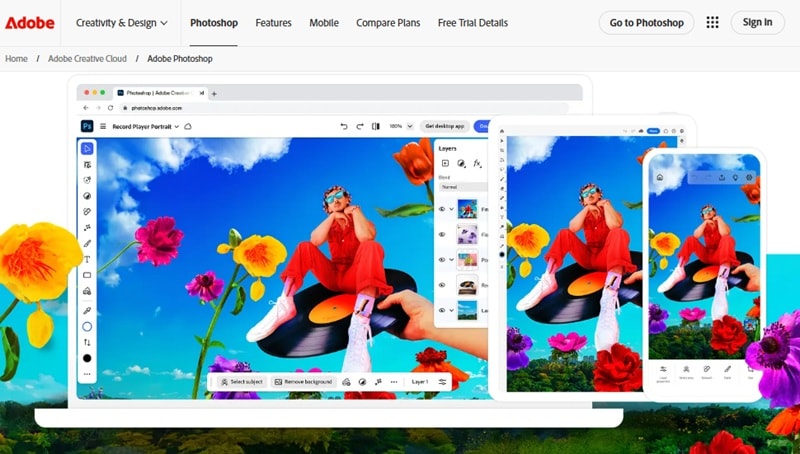The height and width of the screenshot is (454, 800).
Task: Click the add layer icon in Layers panel
Action: 445,163
